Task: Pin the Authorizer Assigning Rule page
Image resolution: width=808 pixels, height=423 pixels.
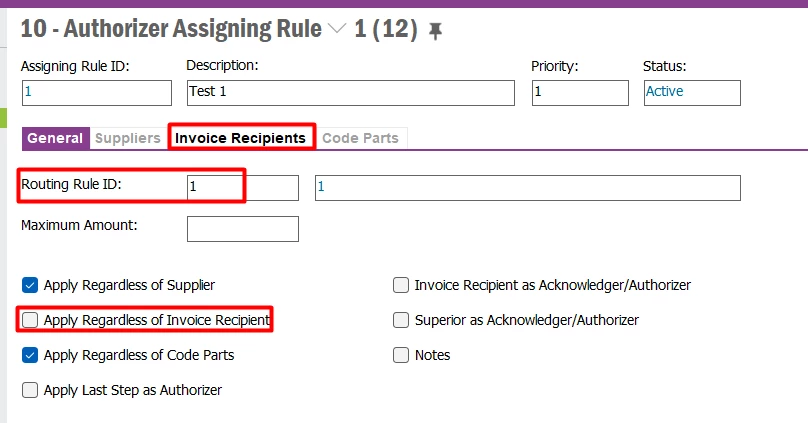Action: (x=435, y=31)
